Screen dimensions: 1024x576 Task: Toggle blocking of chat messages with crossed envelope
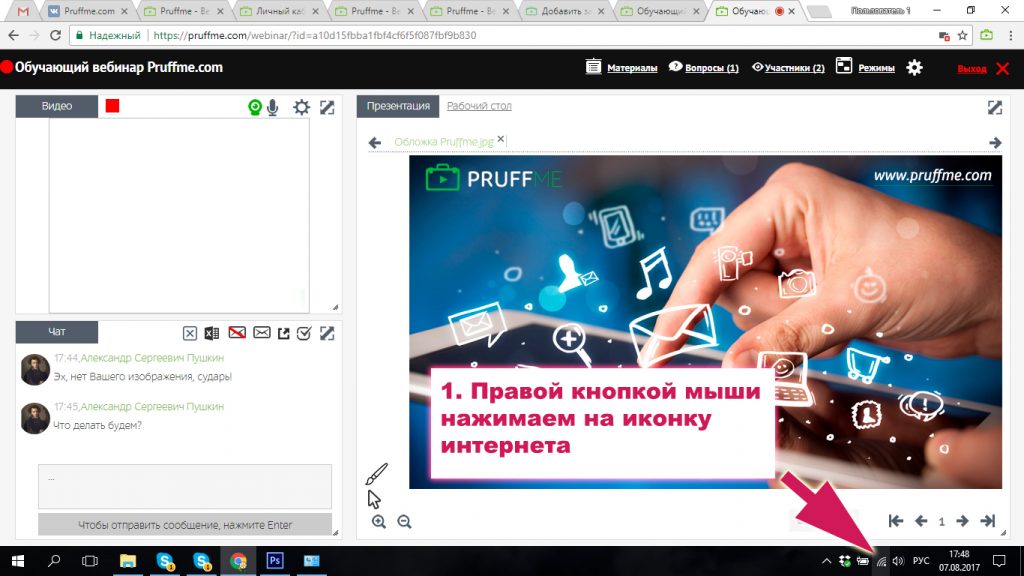click(238, 331)
